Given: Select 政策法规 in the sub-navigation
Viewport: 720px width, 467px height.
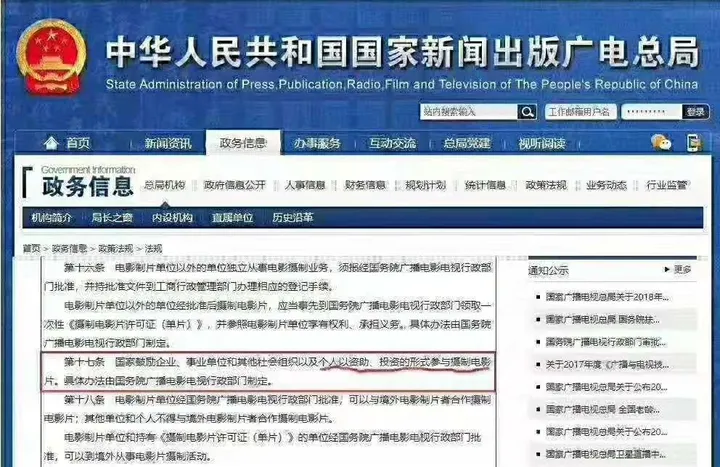Looking at the screenshot, I should 546,185.
